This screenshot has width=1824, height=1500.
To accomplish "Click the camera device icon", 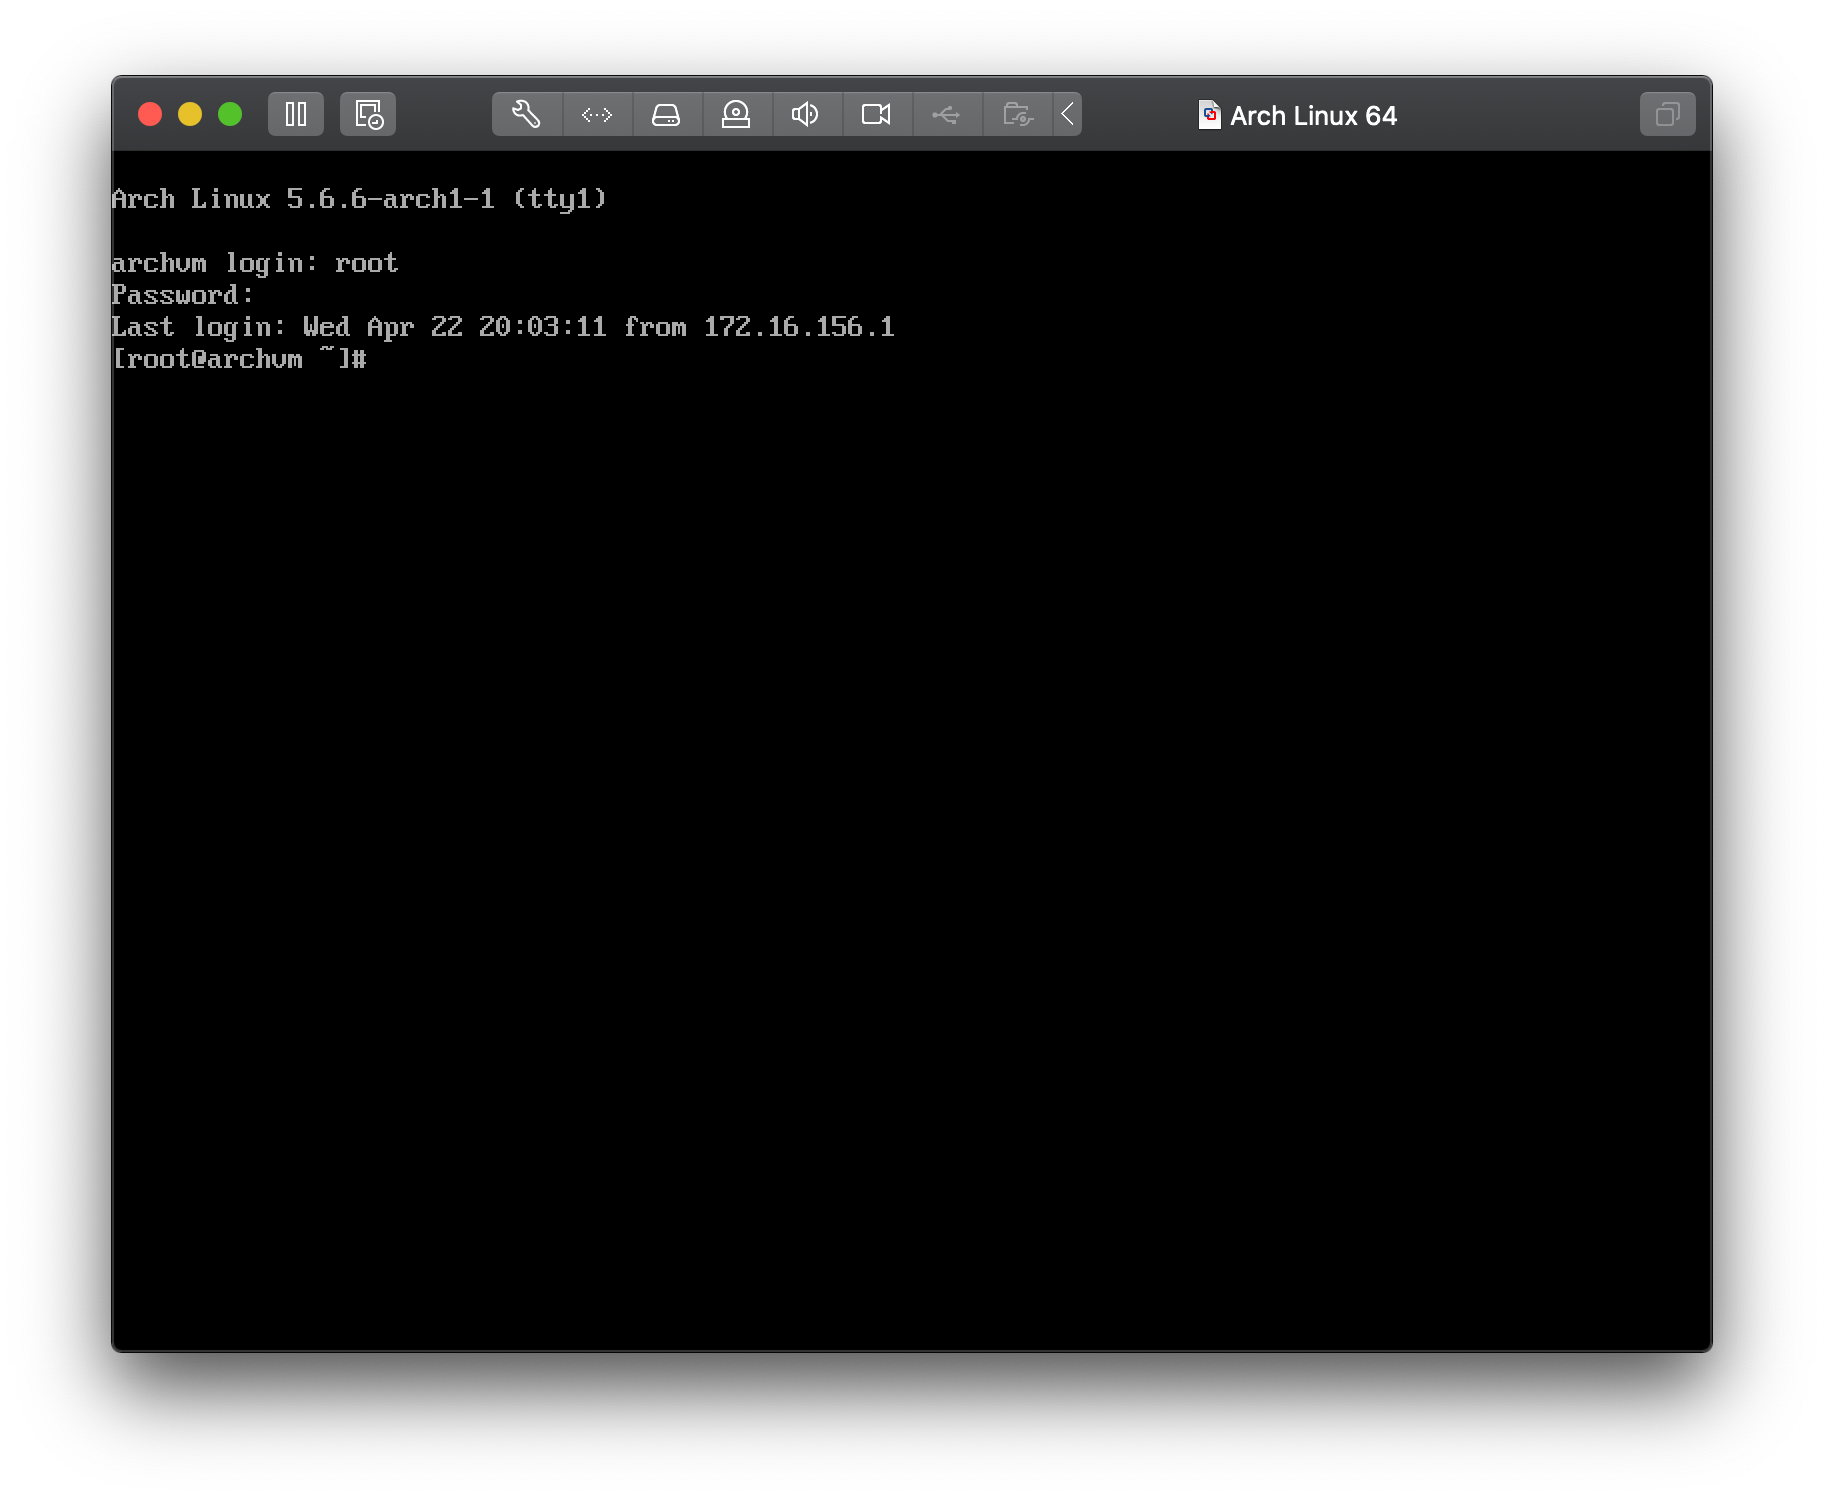I will point(877,114).
